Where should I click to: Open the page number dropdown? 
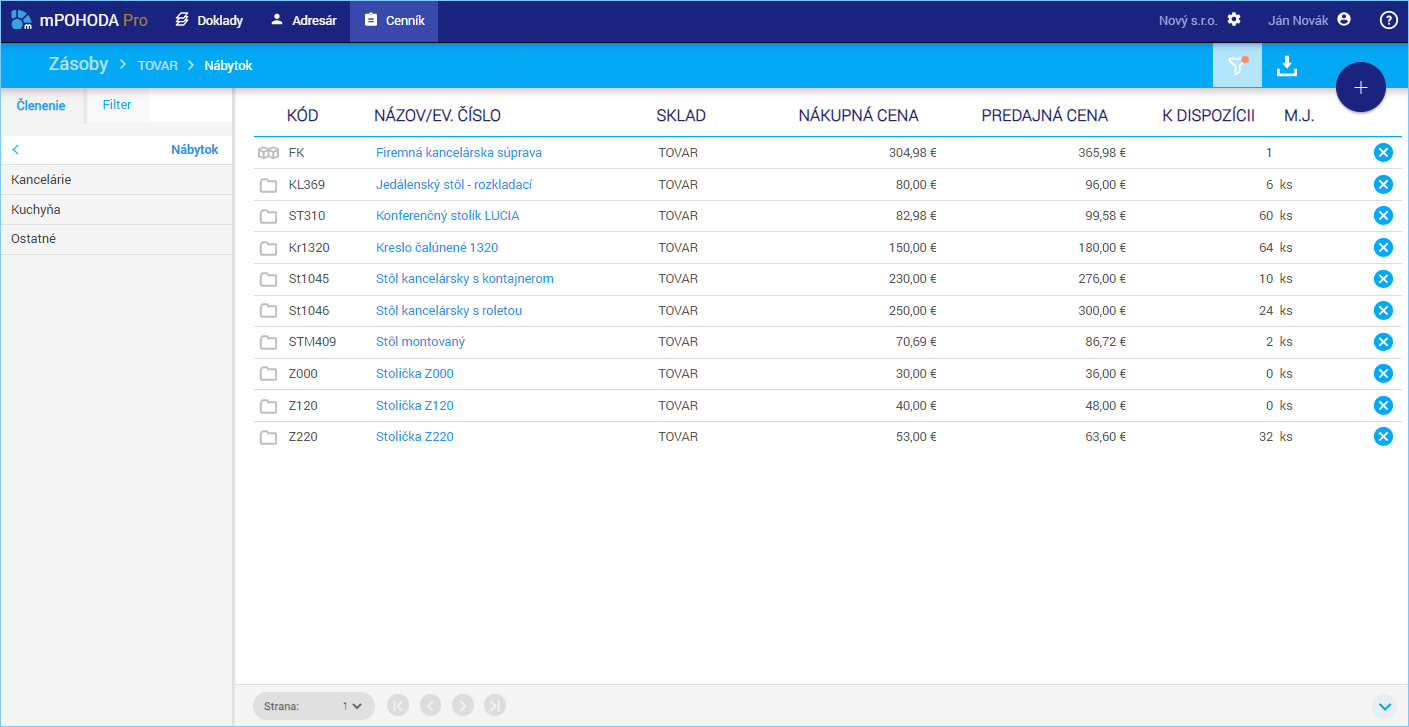click(x=351, y=706)
